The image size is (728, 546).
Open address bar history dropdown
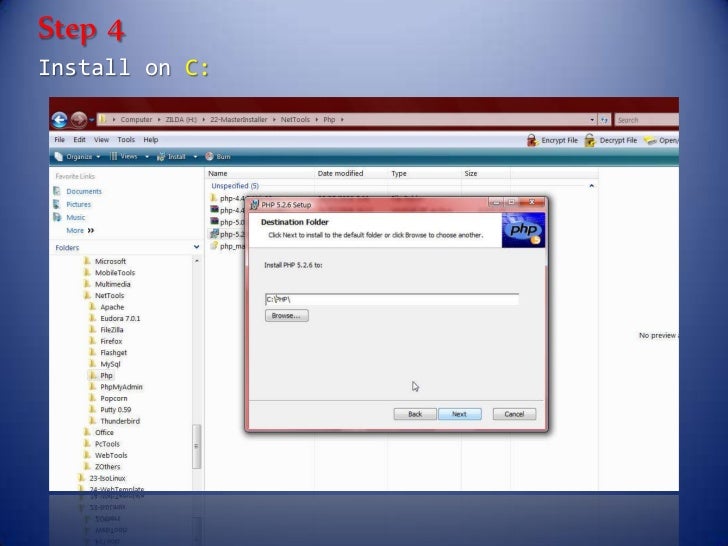click(x=592, y=120)
